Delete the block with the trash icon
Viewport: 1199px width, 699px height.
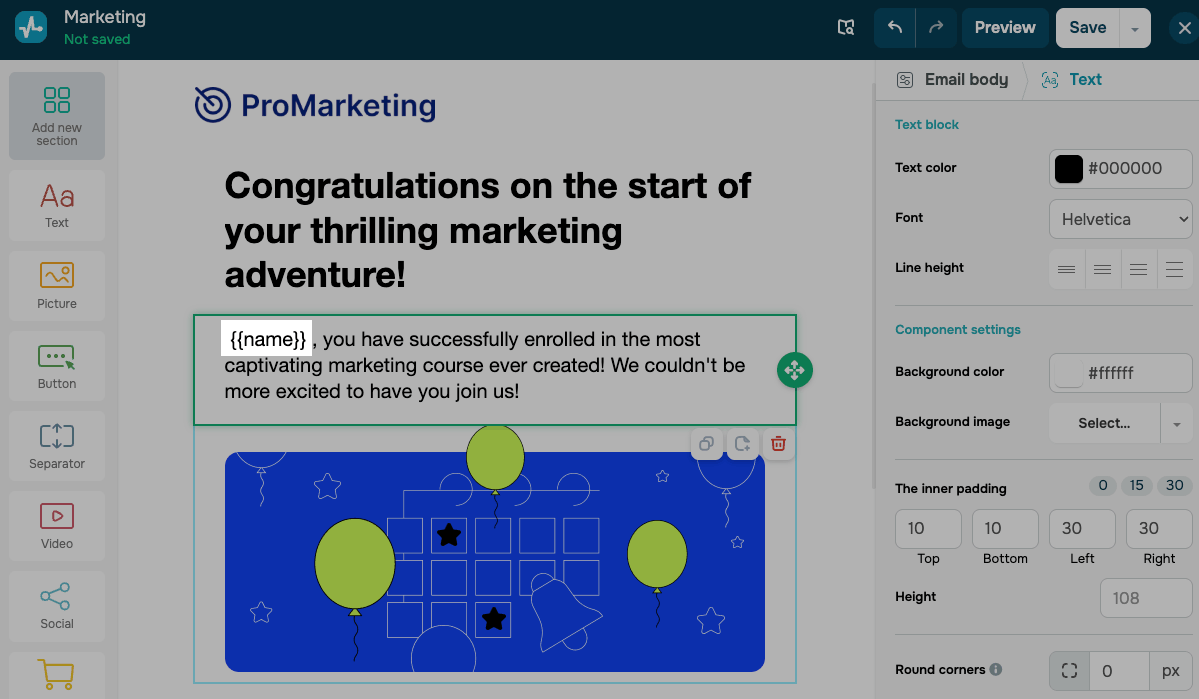(778, 444)
